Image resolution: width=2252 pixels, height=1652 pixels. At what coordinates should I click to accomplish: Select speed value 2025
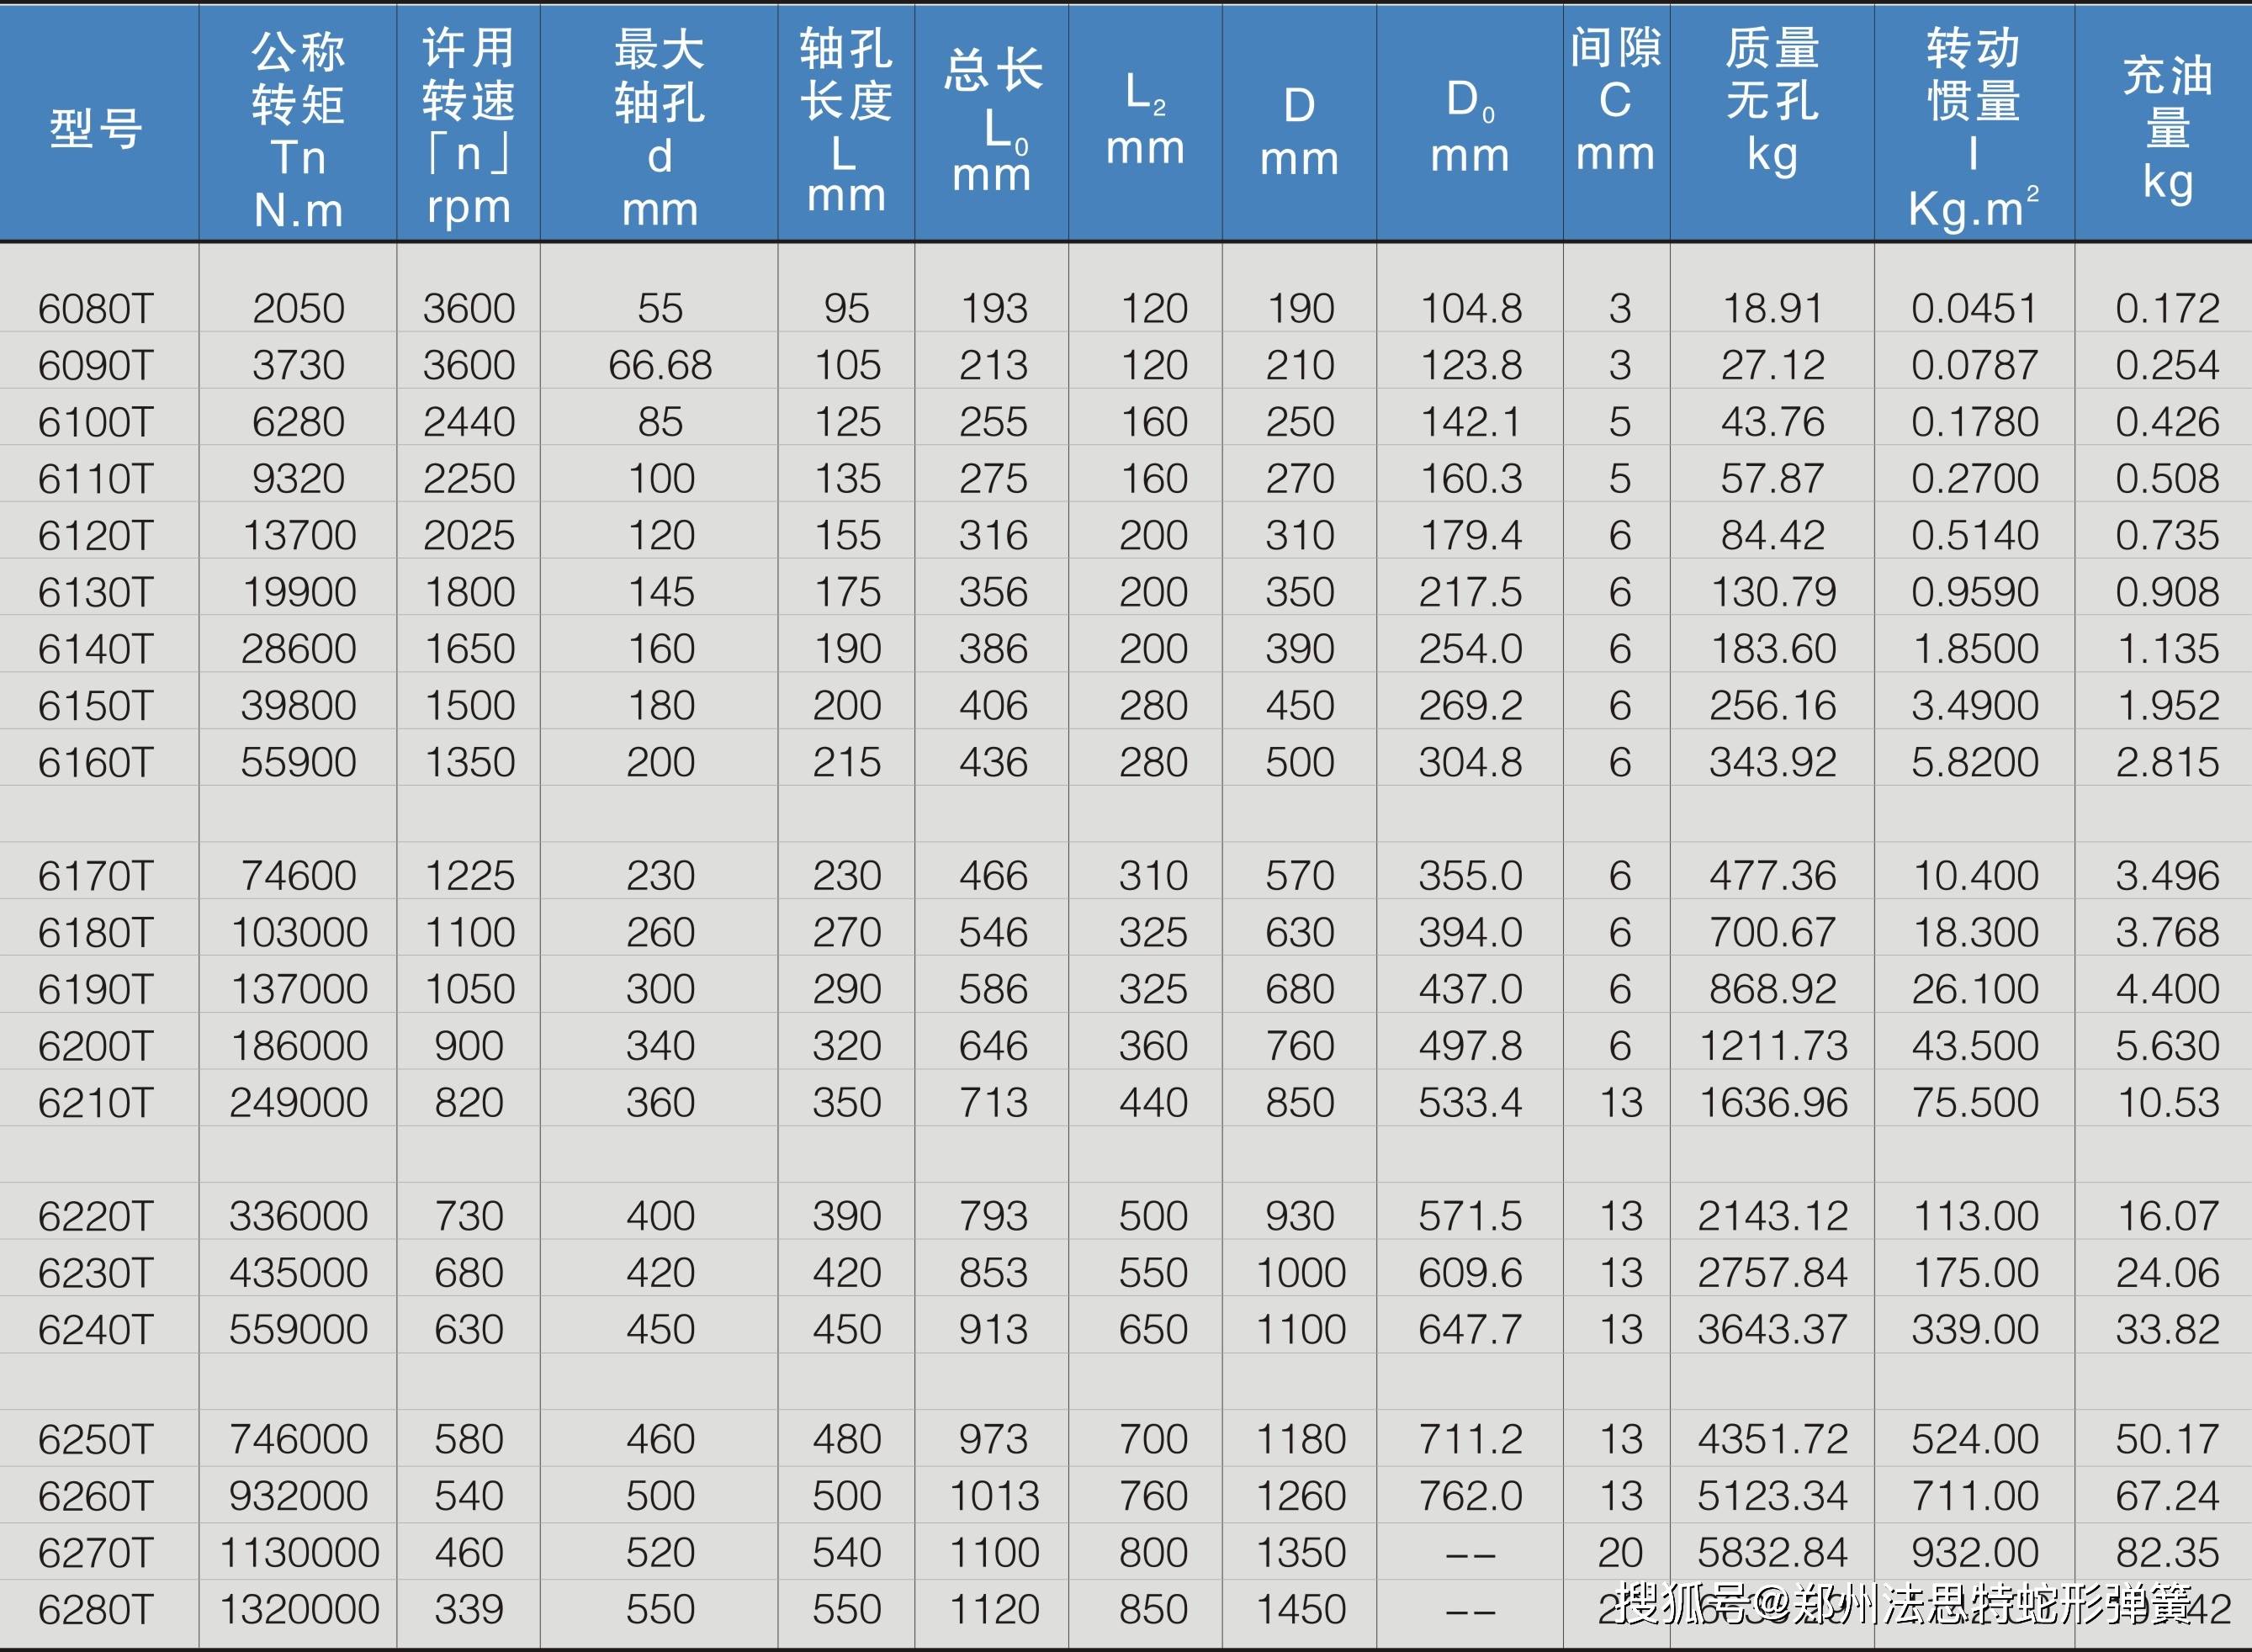coord(468,536)
